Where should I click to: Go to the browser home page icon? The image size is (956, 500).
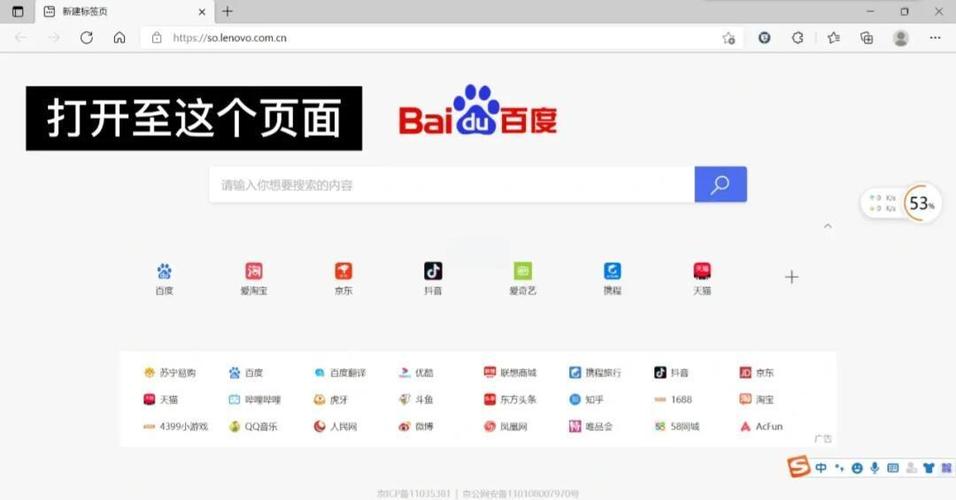(x=119, y=38)
